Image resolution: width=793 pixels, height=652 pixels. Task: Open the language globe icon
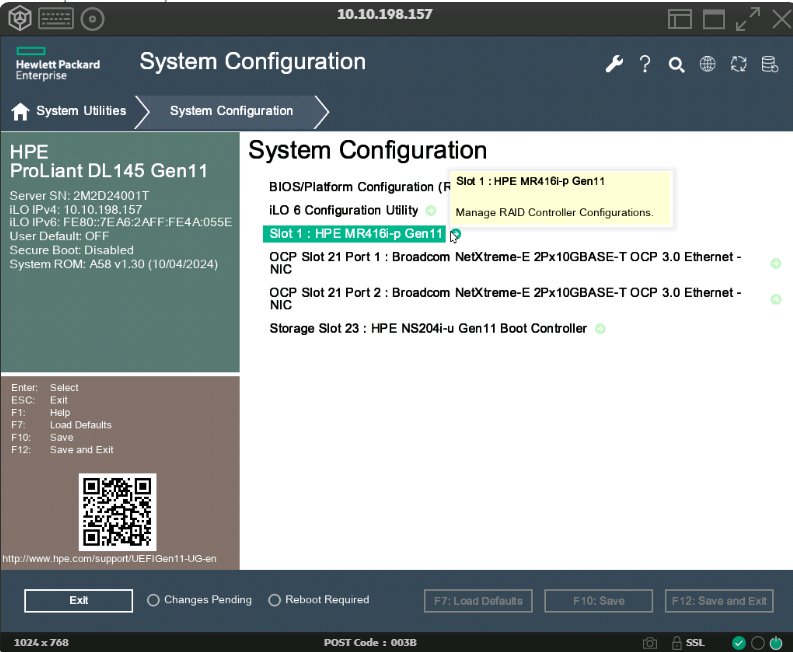point(707,64)
